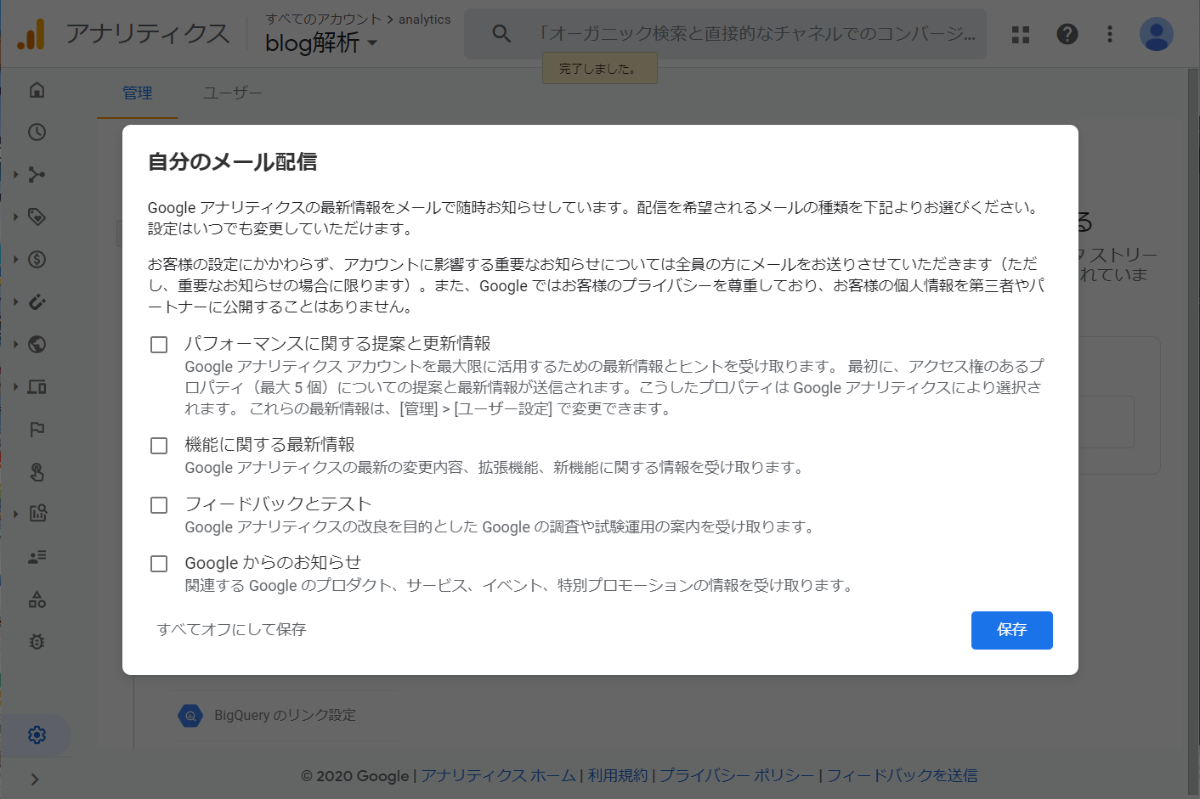Expand arrow beside the dollar-sign icon
The height and width of the screenshot is (799, 1200).
pyautogui.click(x=16, y=260)
